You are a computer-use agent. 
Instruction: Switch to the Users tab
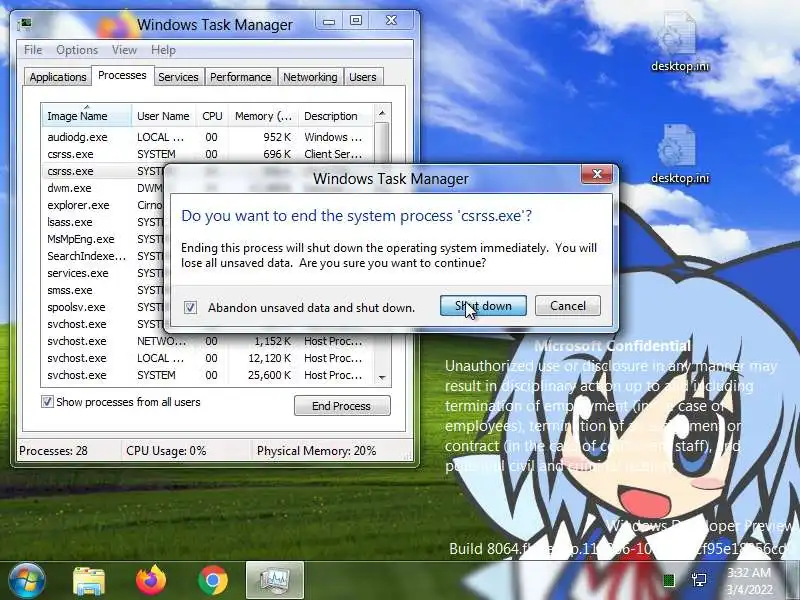click(x=363, y=77)
